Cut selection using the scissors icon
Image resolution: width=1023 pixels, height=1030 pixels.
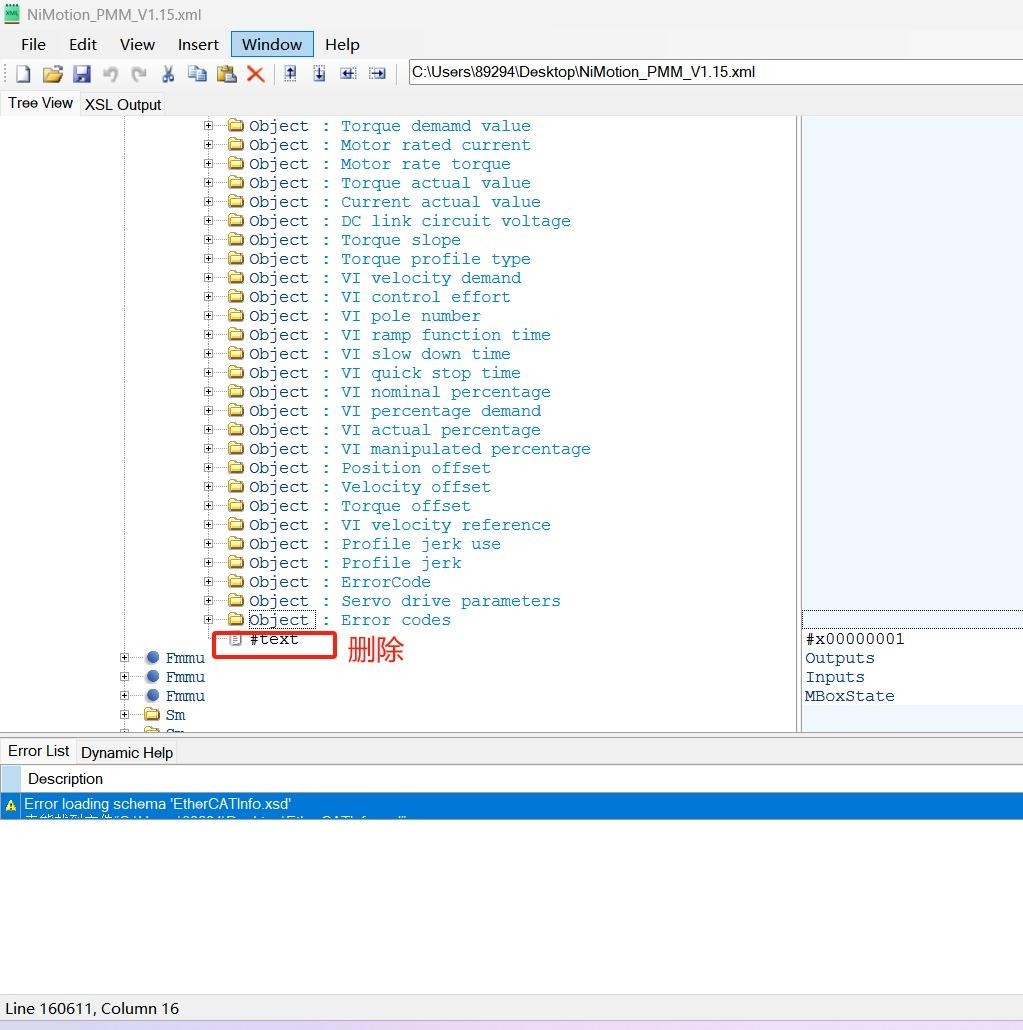[x=168, y=74]
